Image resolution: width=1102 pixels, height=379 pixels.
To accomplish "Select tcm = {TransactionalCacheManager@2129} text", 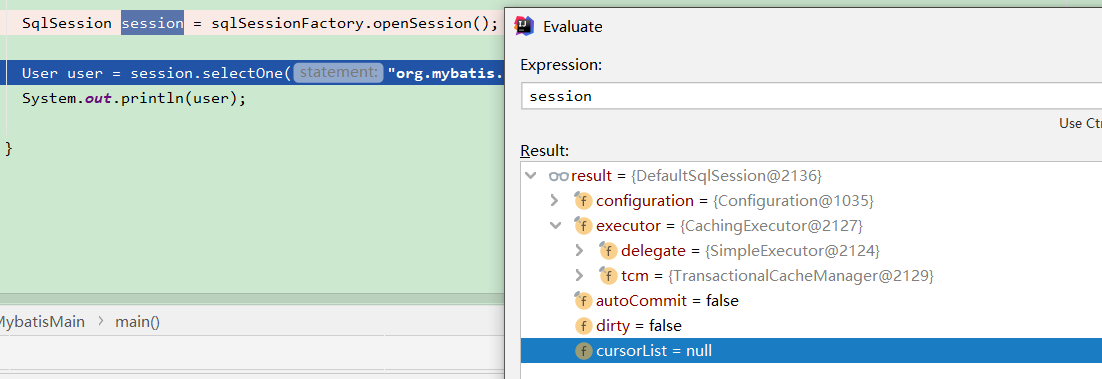I will (x=777, y=276).
